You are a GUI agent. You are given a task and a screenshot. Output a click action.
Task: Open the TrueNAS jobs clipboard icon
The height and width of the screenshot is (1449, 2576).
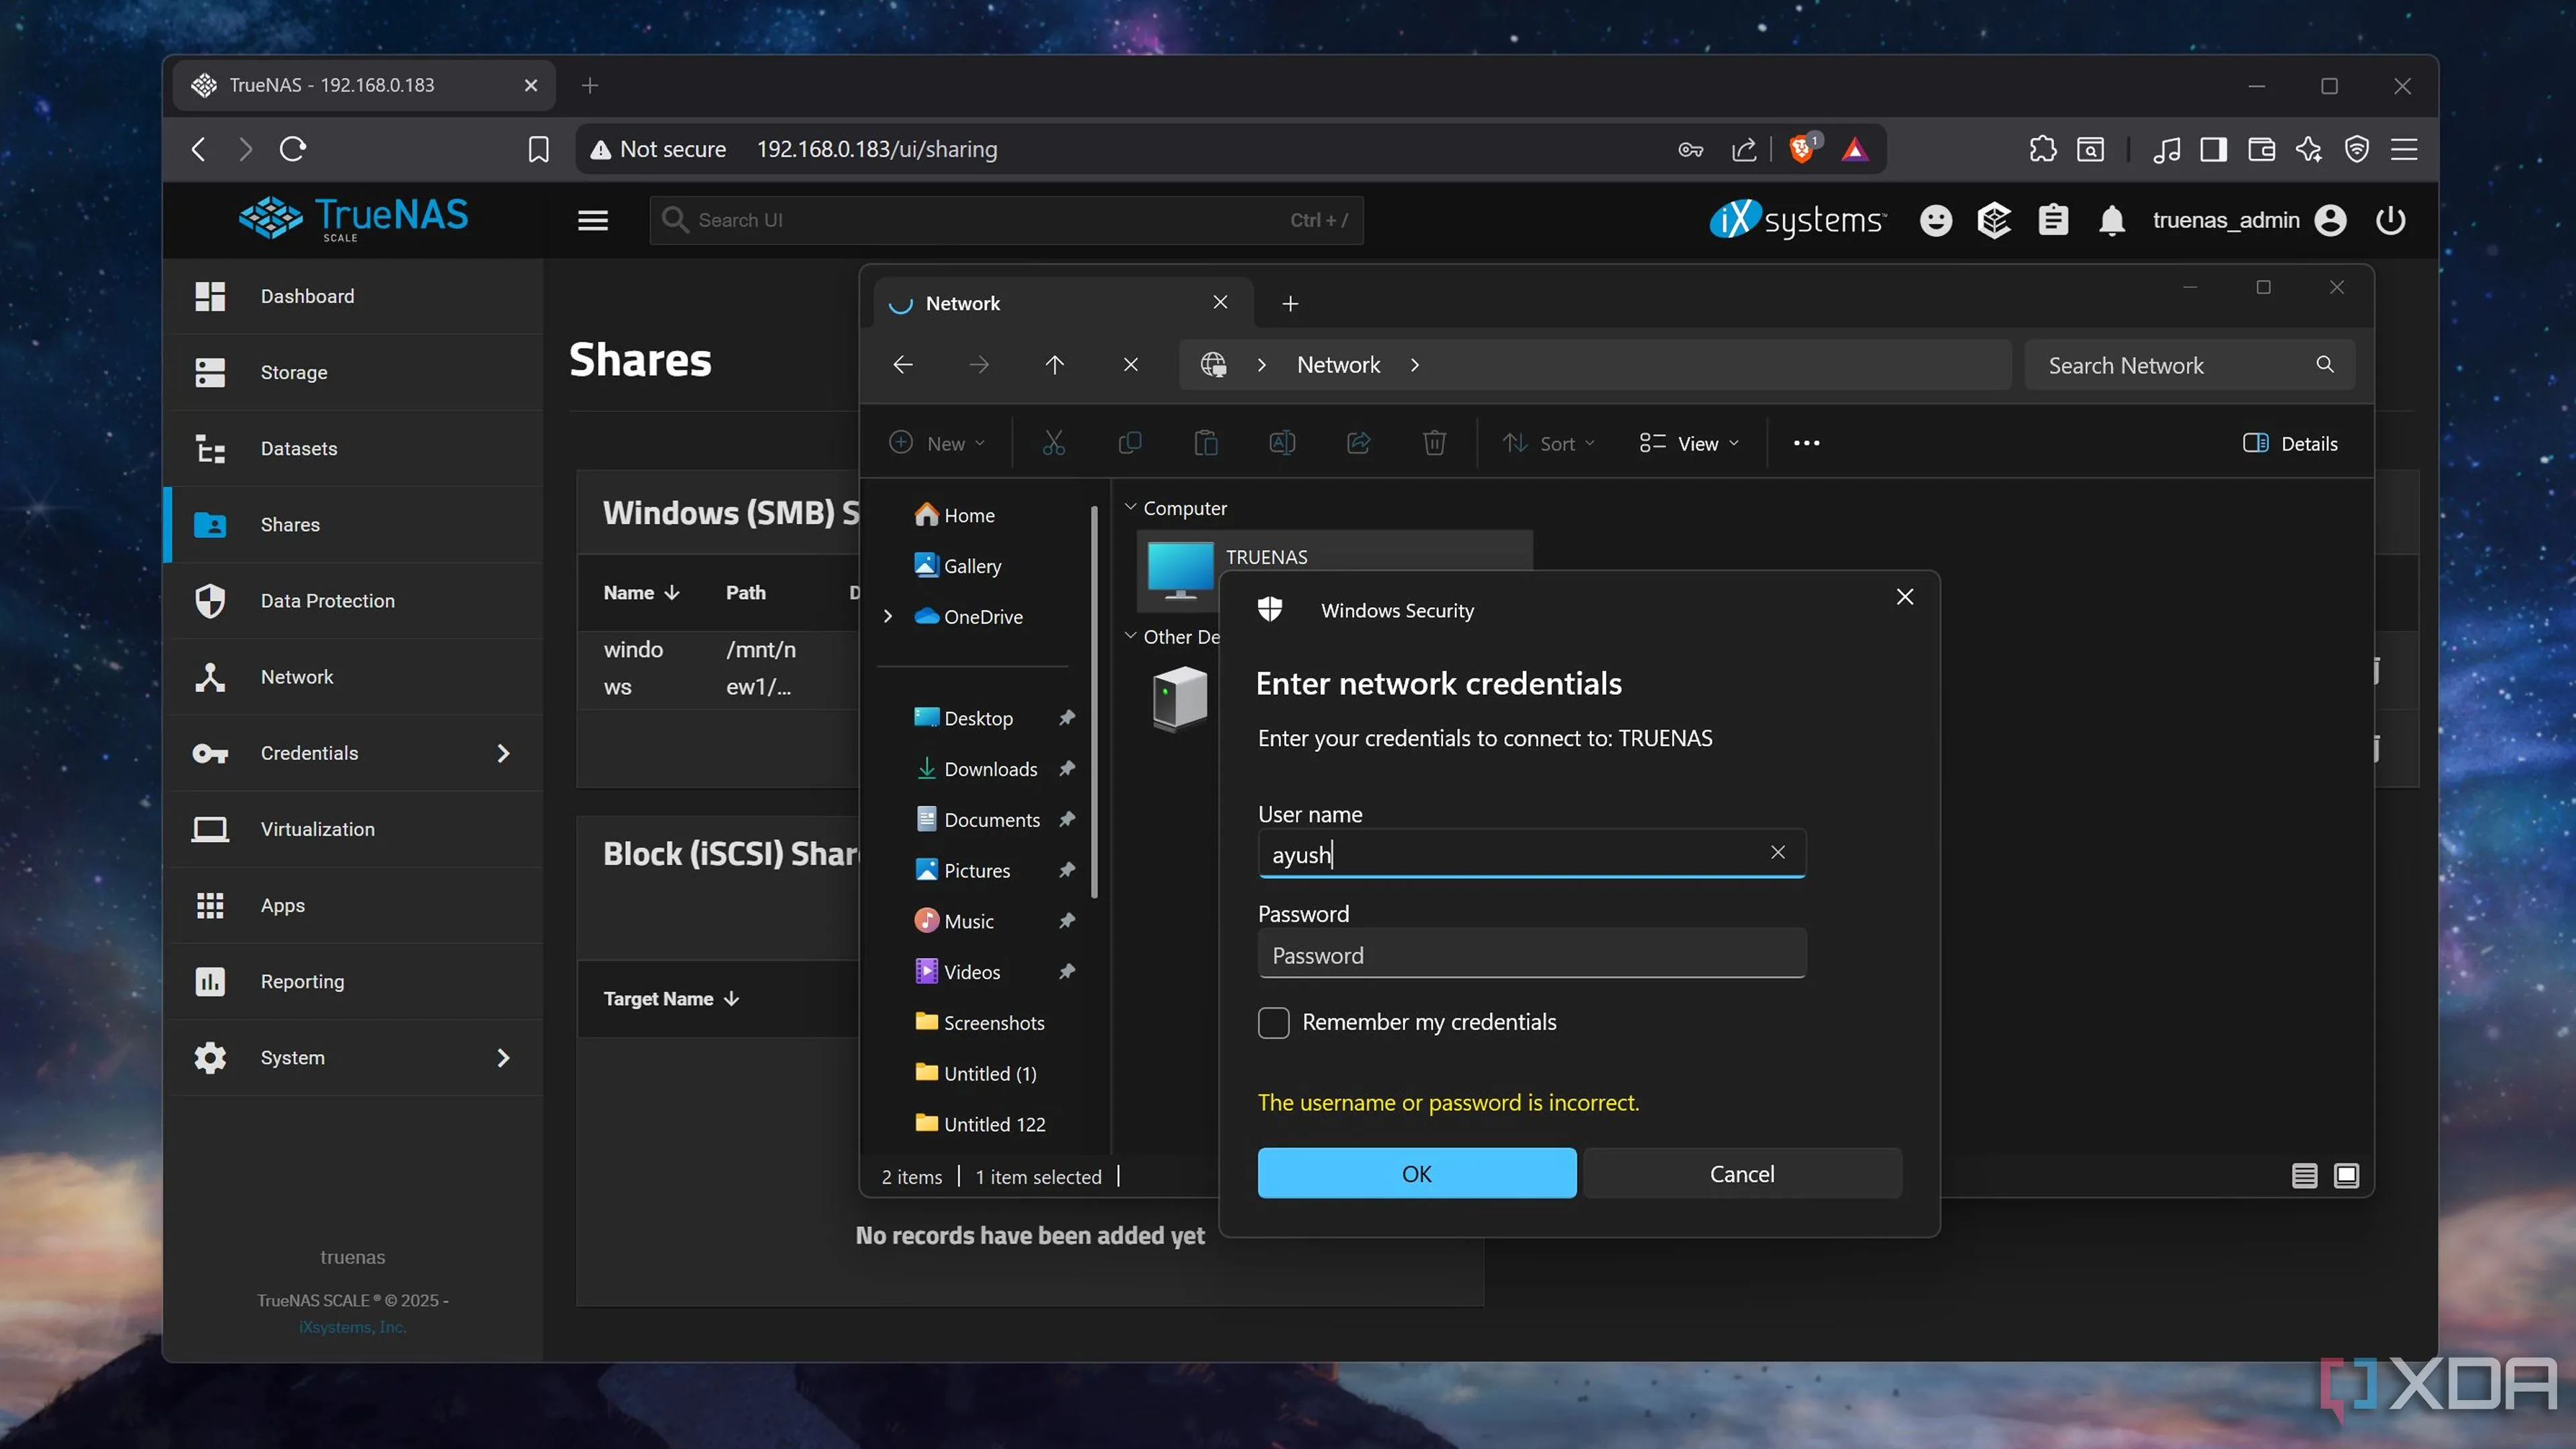tap(2053, 220)
